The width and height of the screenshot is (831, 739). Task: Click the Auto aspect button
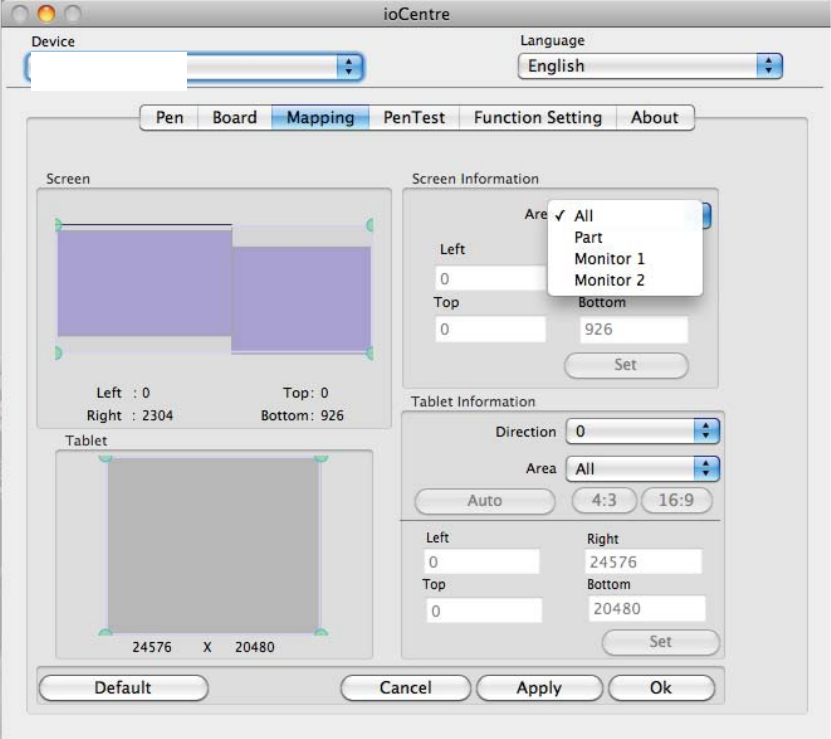(484, 500)
